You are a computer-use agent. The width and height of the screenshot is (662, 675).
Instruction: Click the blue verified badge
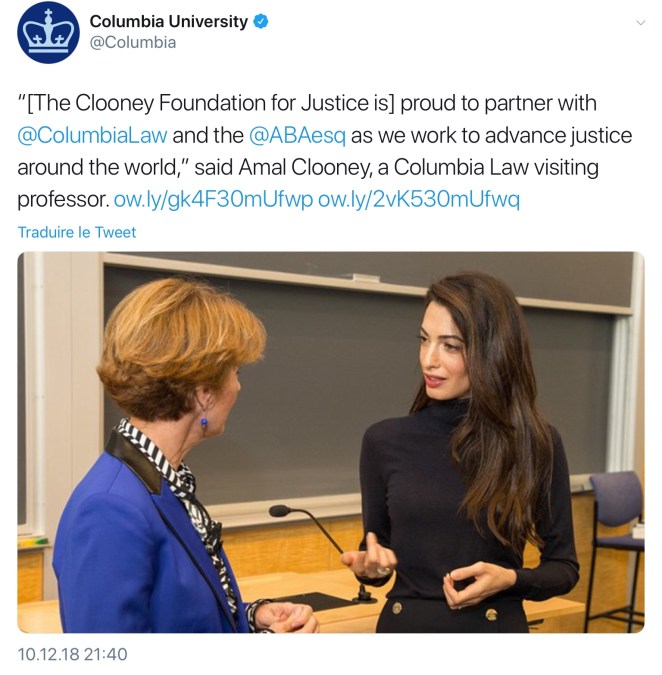260,21
